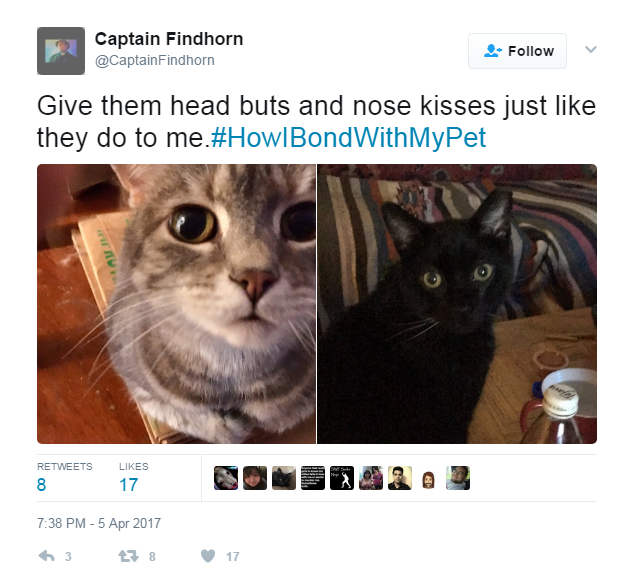Open the #HowIBondWithMyPet hashtag
Viewport: 634px width, 573px height.
[349, 137]
